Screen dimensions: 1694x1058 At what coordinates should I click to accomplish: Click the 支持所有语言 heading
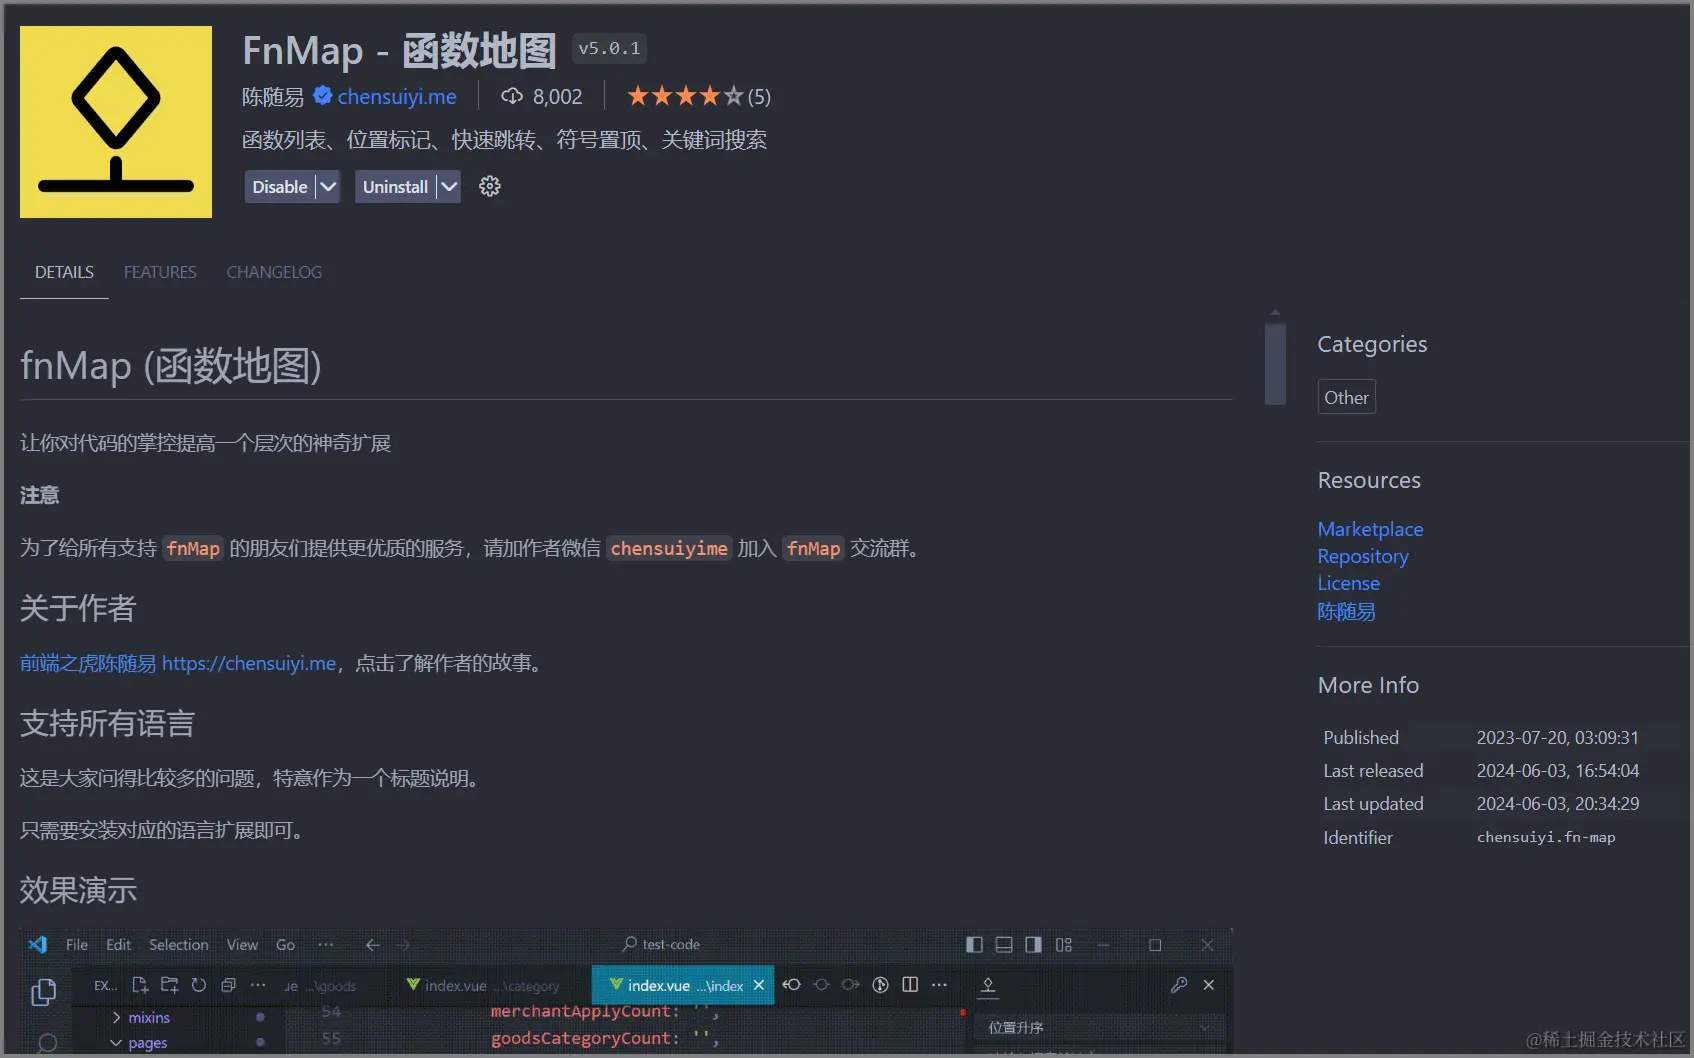pyautogui.click(x=107, y=723)
